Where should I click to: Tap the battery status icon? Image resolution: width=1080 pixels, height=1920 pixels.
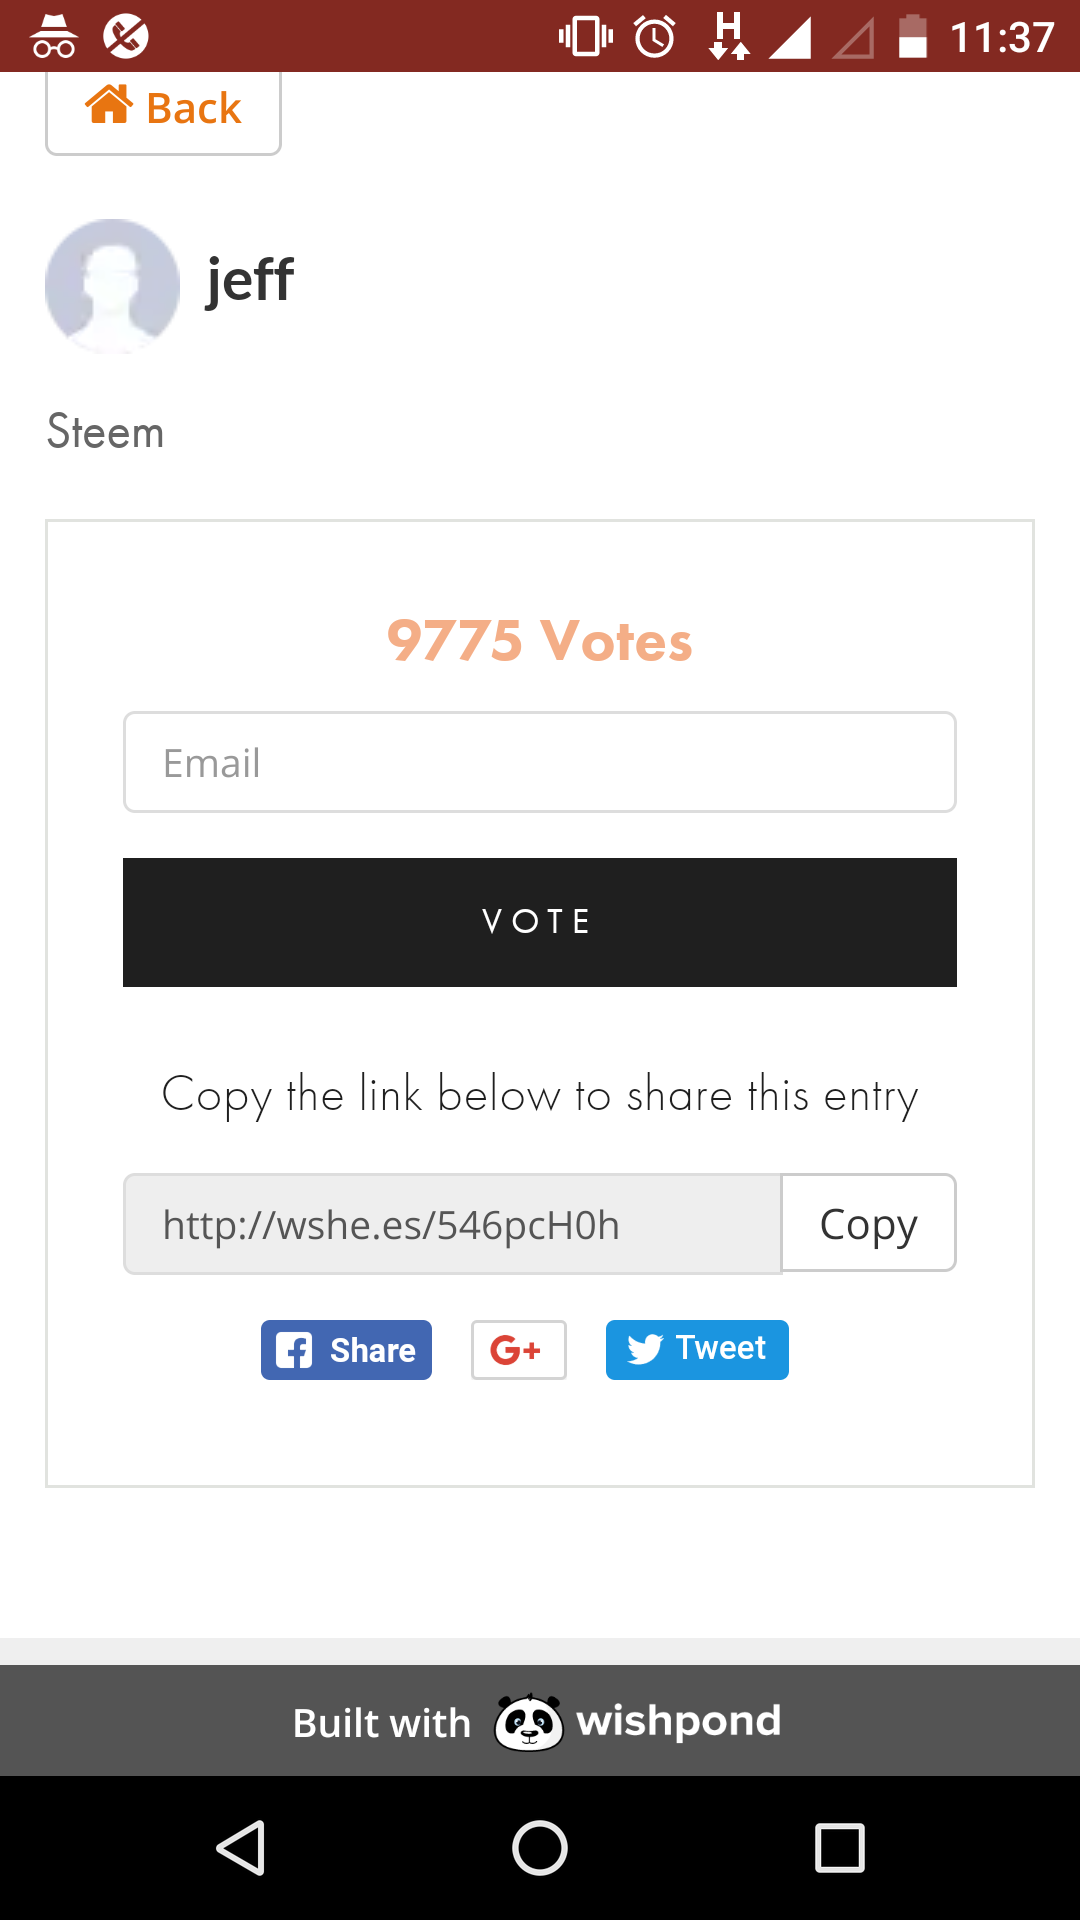click(x=912, y=37)
